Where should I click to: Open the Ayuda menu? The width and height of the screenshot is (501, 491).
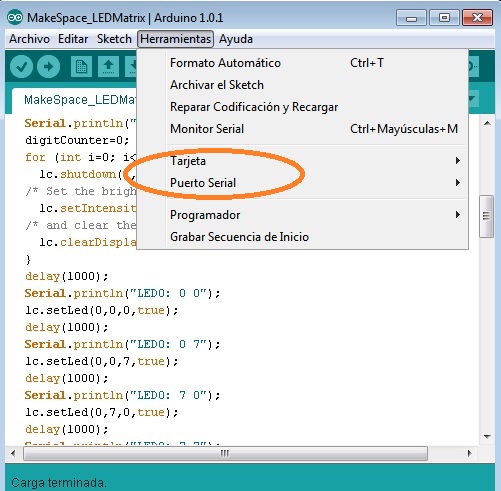pyautogui.click(x=236, y=39)
